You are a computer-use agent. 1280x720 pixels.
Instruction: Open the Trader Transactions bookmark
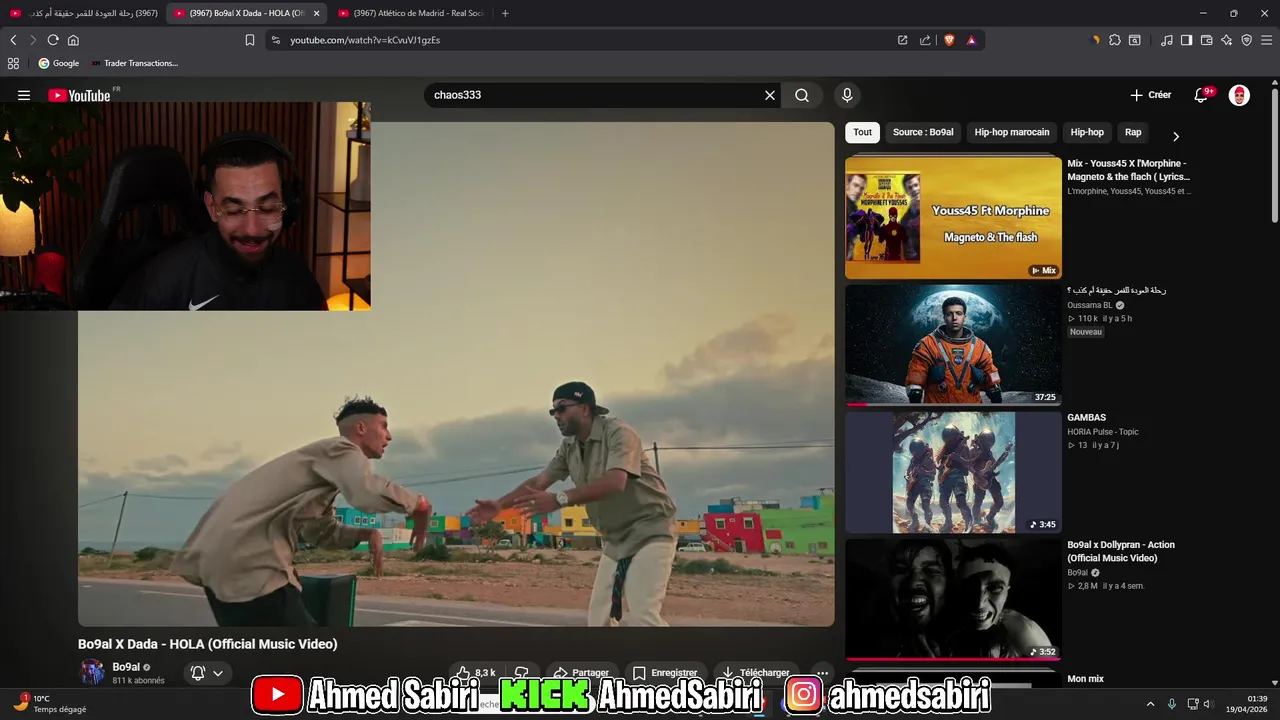pyautogui.click(x=134, y=63)
